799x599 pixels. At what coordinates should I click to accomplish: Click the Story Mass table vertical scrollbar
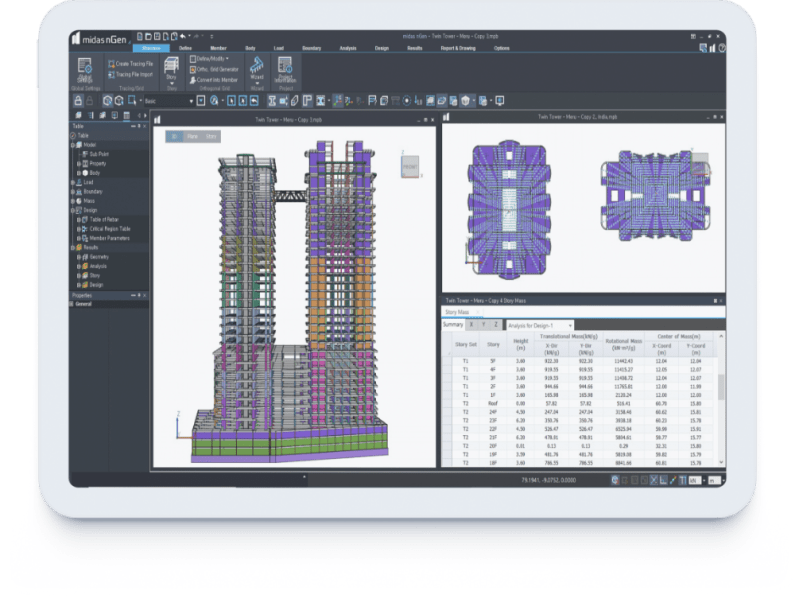[721, 387]
